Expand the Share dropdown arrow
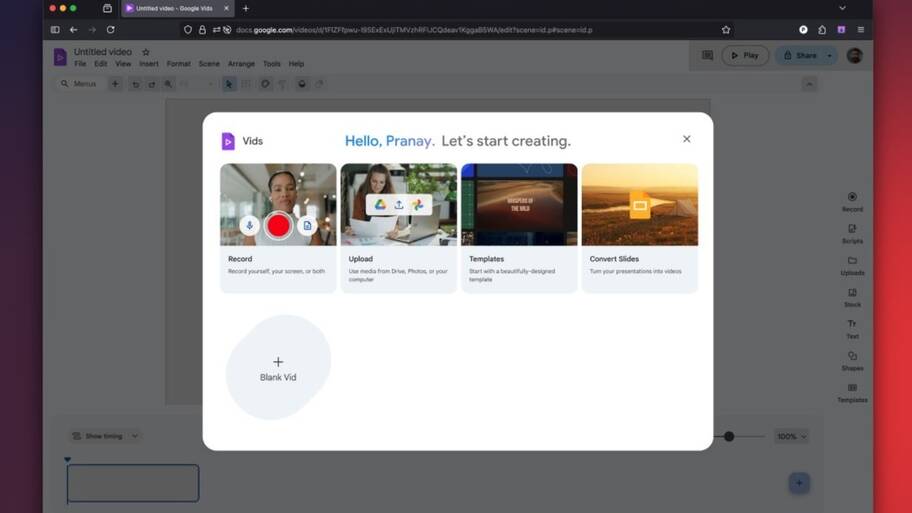This screenshot has width=912, height=513. [x=829, y=55]
